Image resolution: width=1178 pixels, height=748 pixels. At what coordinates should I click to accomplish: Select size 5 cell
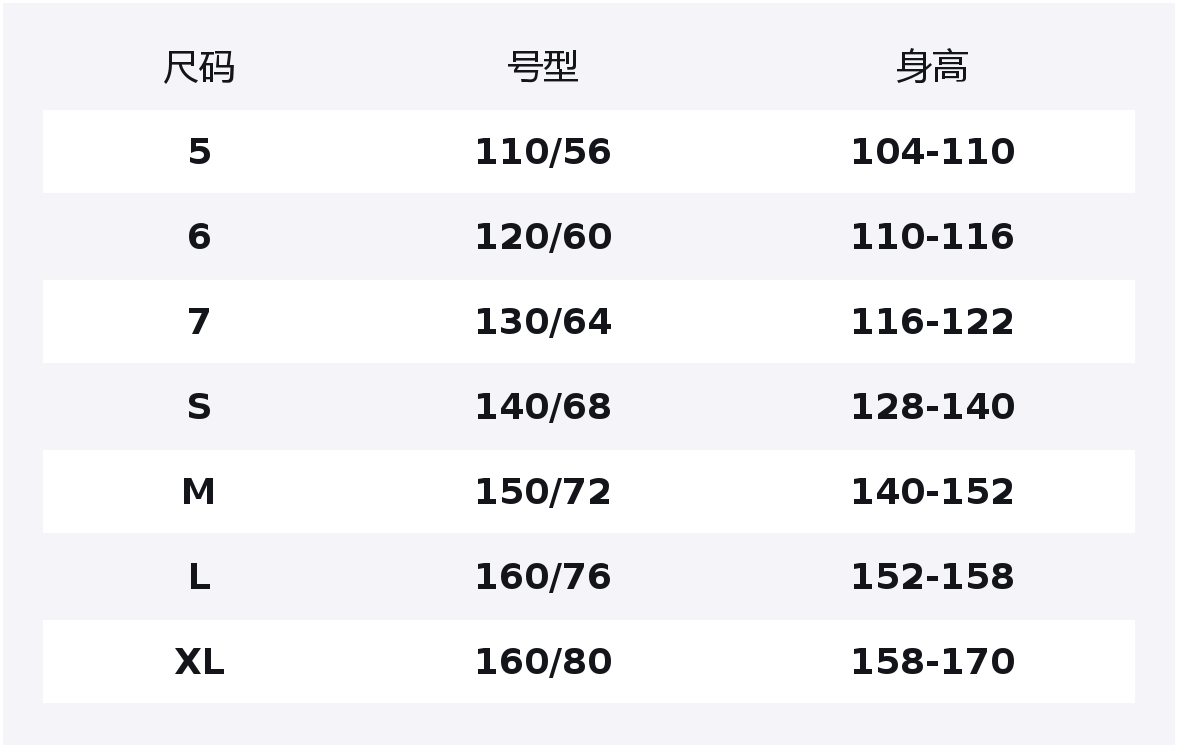click(199, 152)
